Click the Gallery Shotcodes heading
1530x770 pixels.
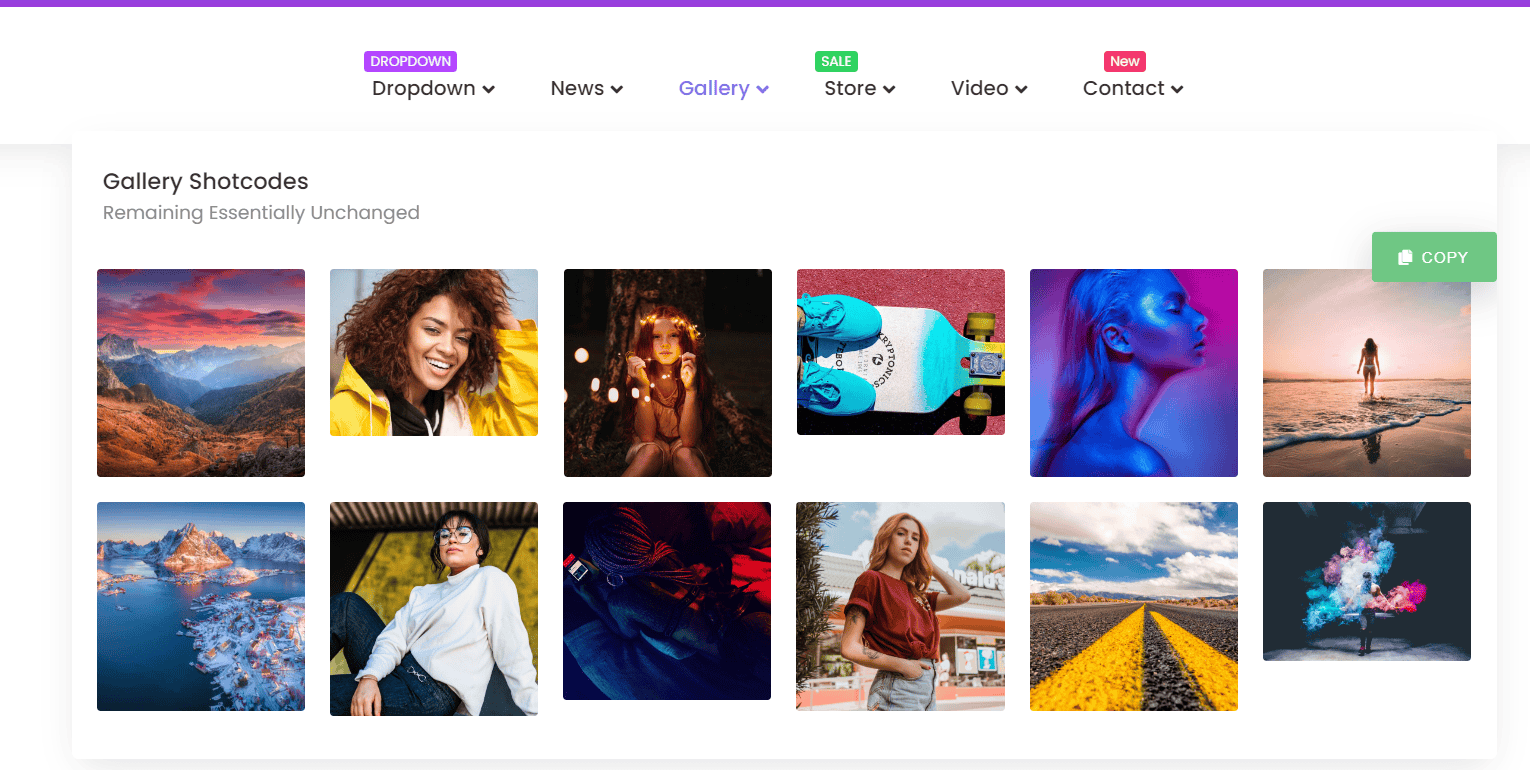tap(205, 181)
